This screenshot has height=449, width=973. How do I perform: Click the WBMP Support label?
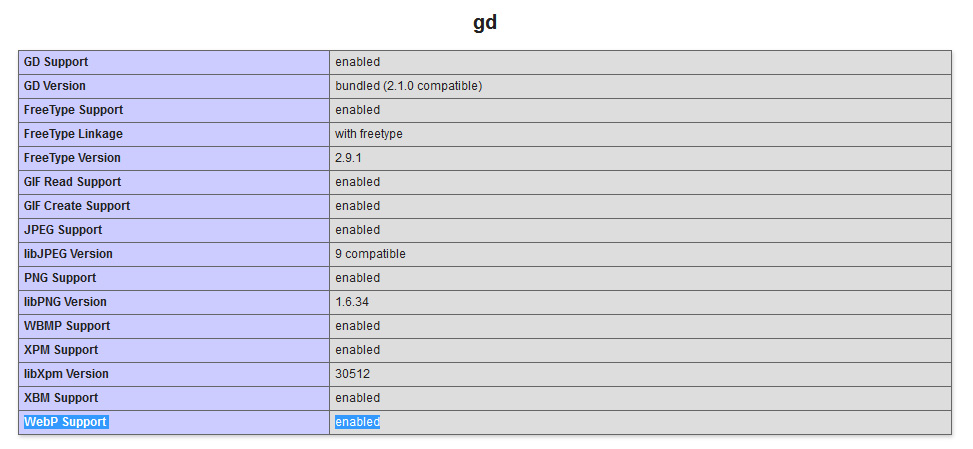coord(67,326)
